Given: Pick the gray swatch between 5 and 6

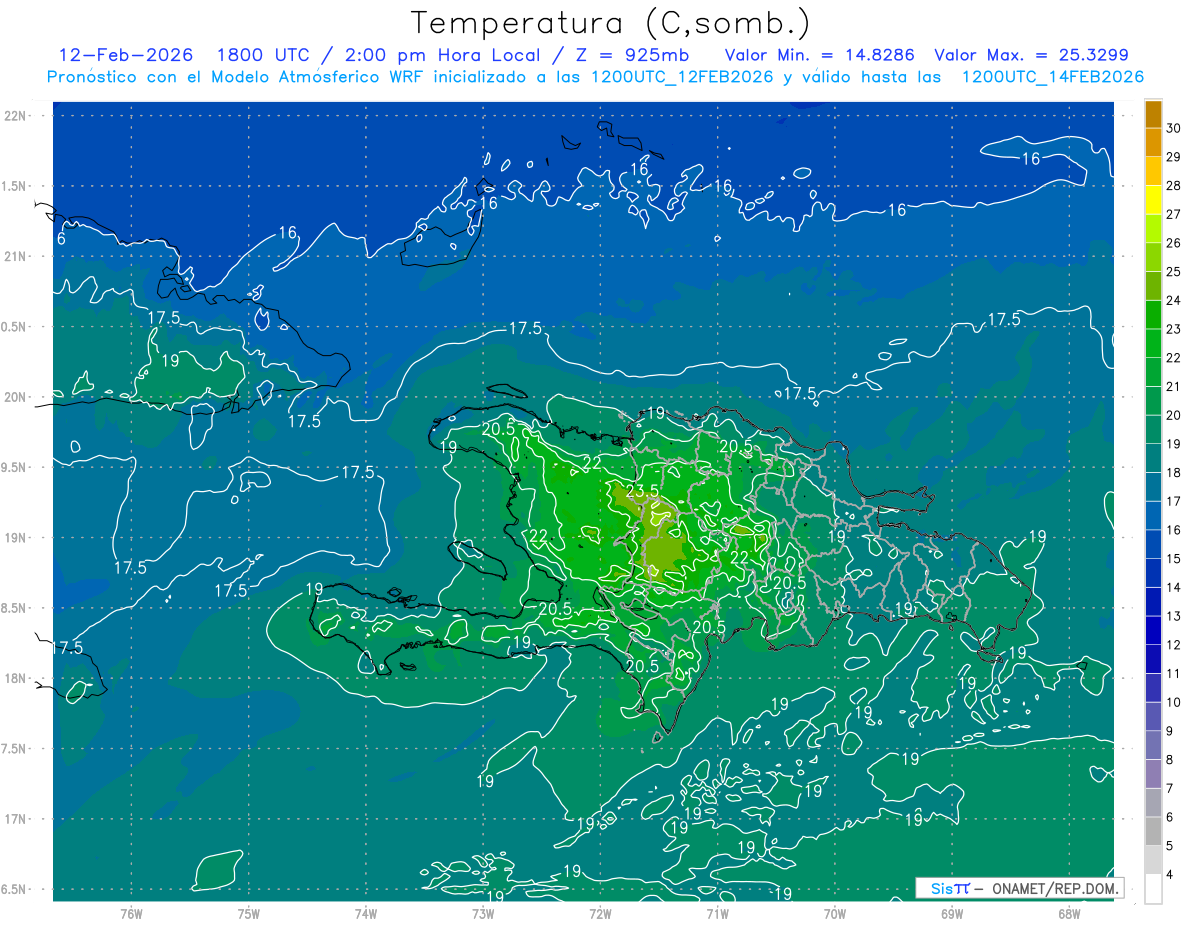Looking at the screenshot, I should [x=1153, y=832].
